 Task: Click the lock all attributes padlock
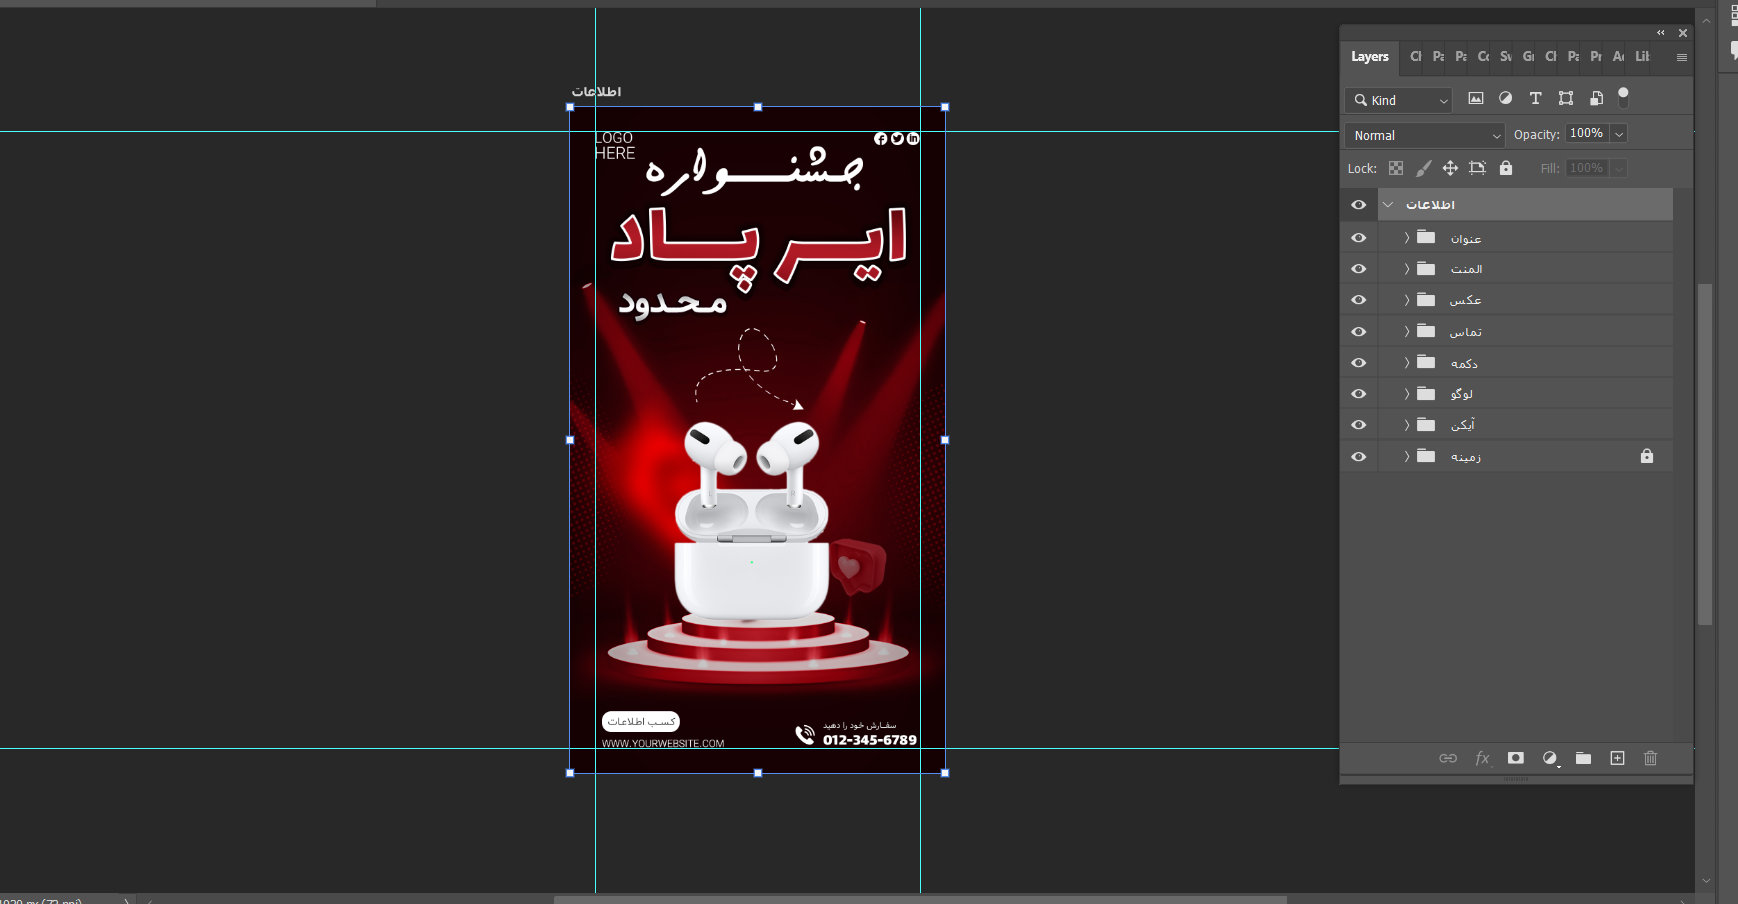click(1505, 168)
